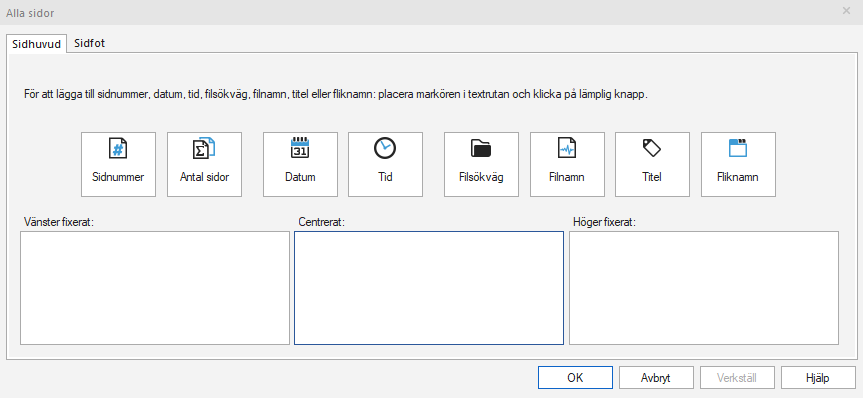
Task: Click the greyed-out Verkställ apply button
Action: [x=737, y=378]
